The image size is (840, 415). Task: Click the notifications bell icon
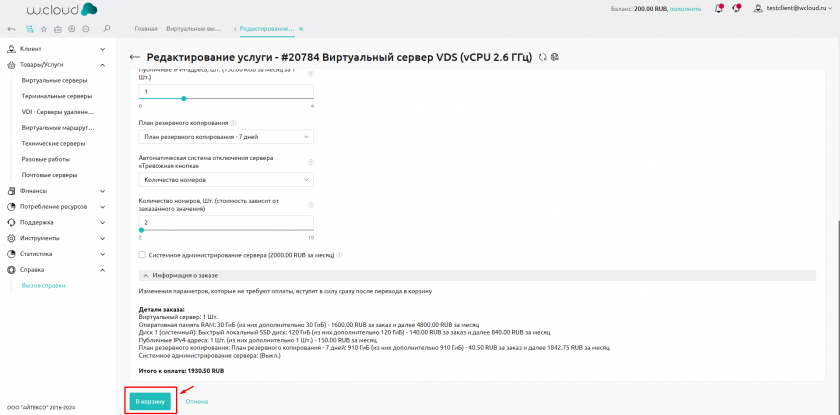pyautogui.click(x=719, y=9)
